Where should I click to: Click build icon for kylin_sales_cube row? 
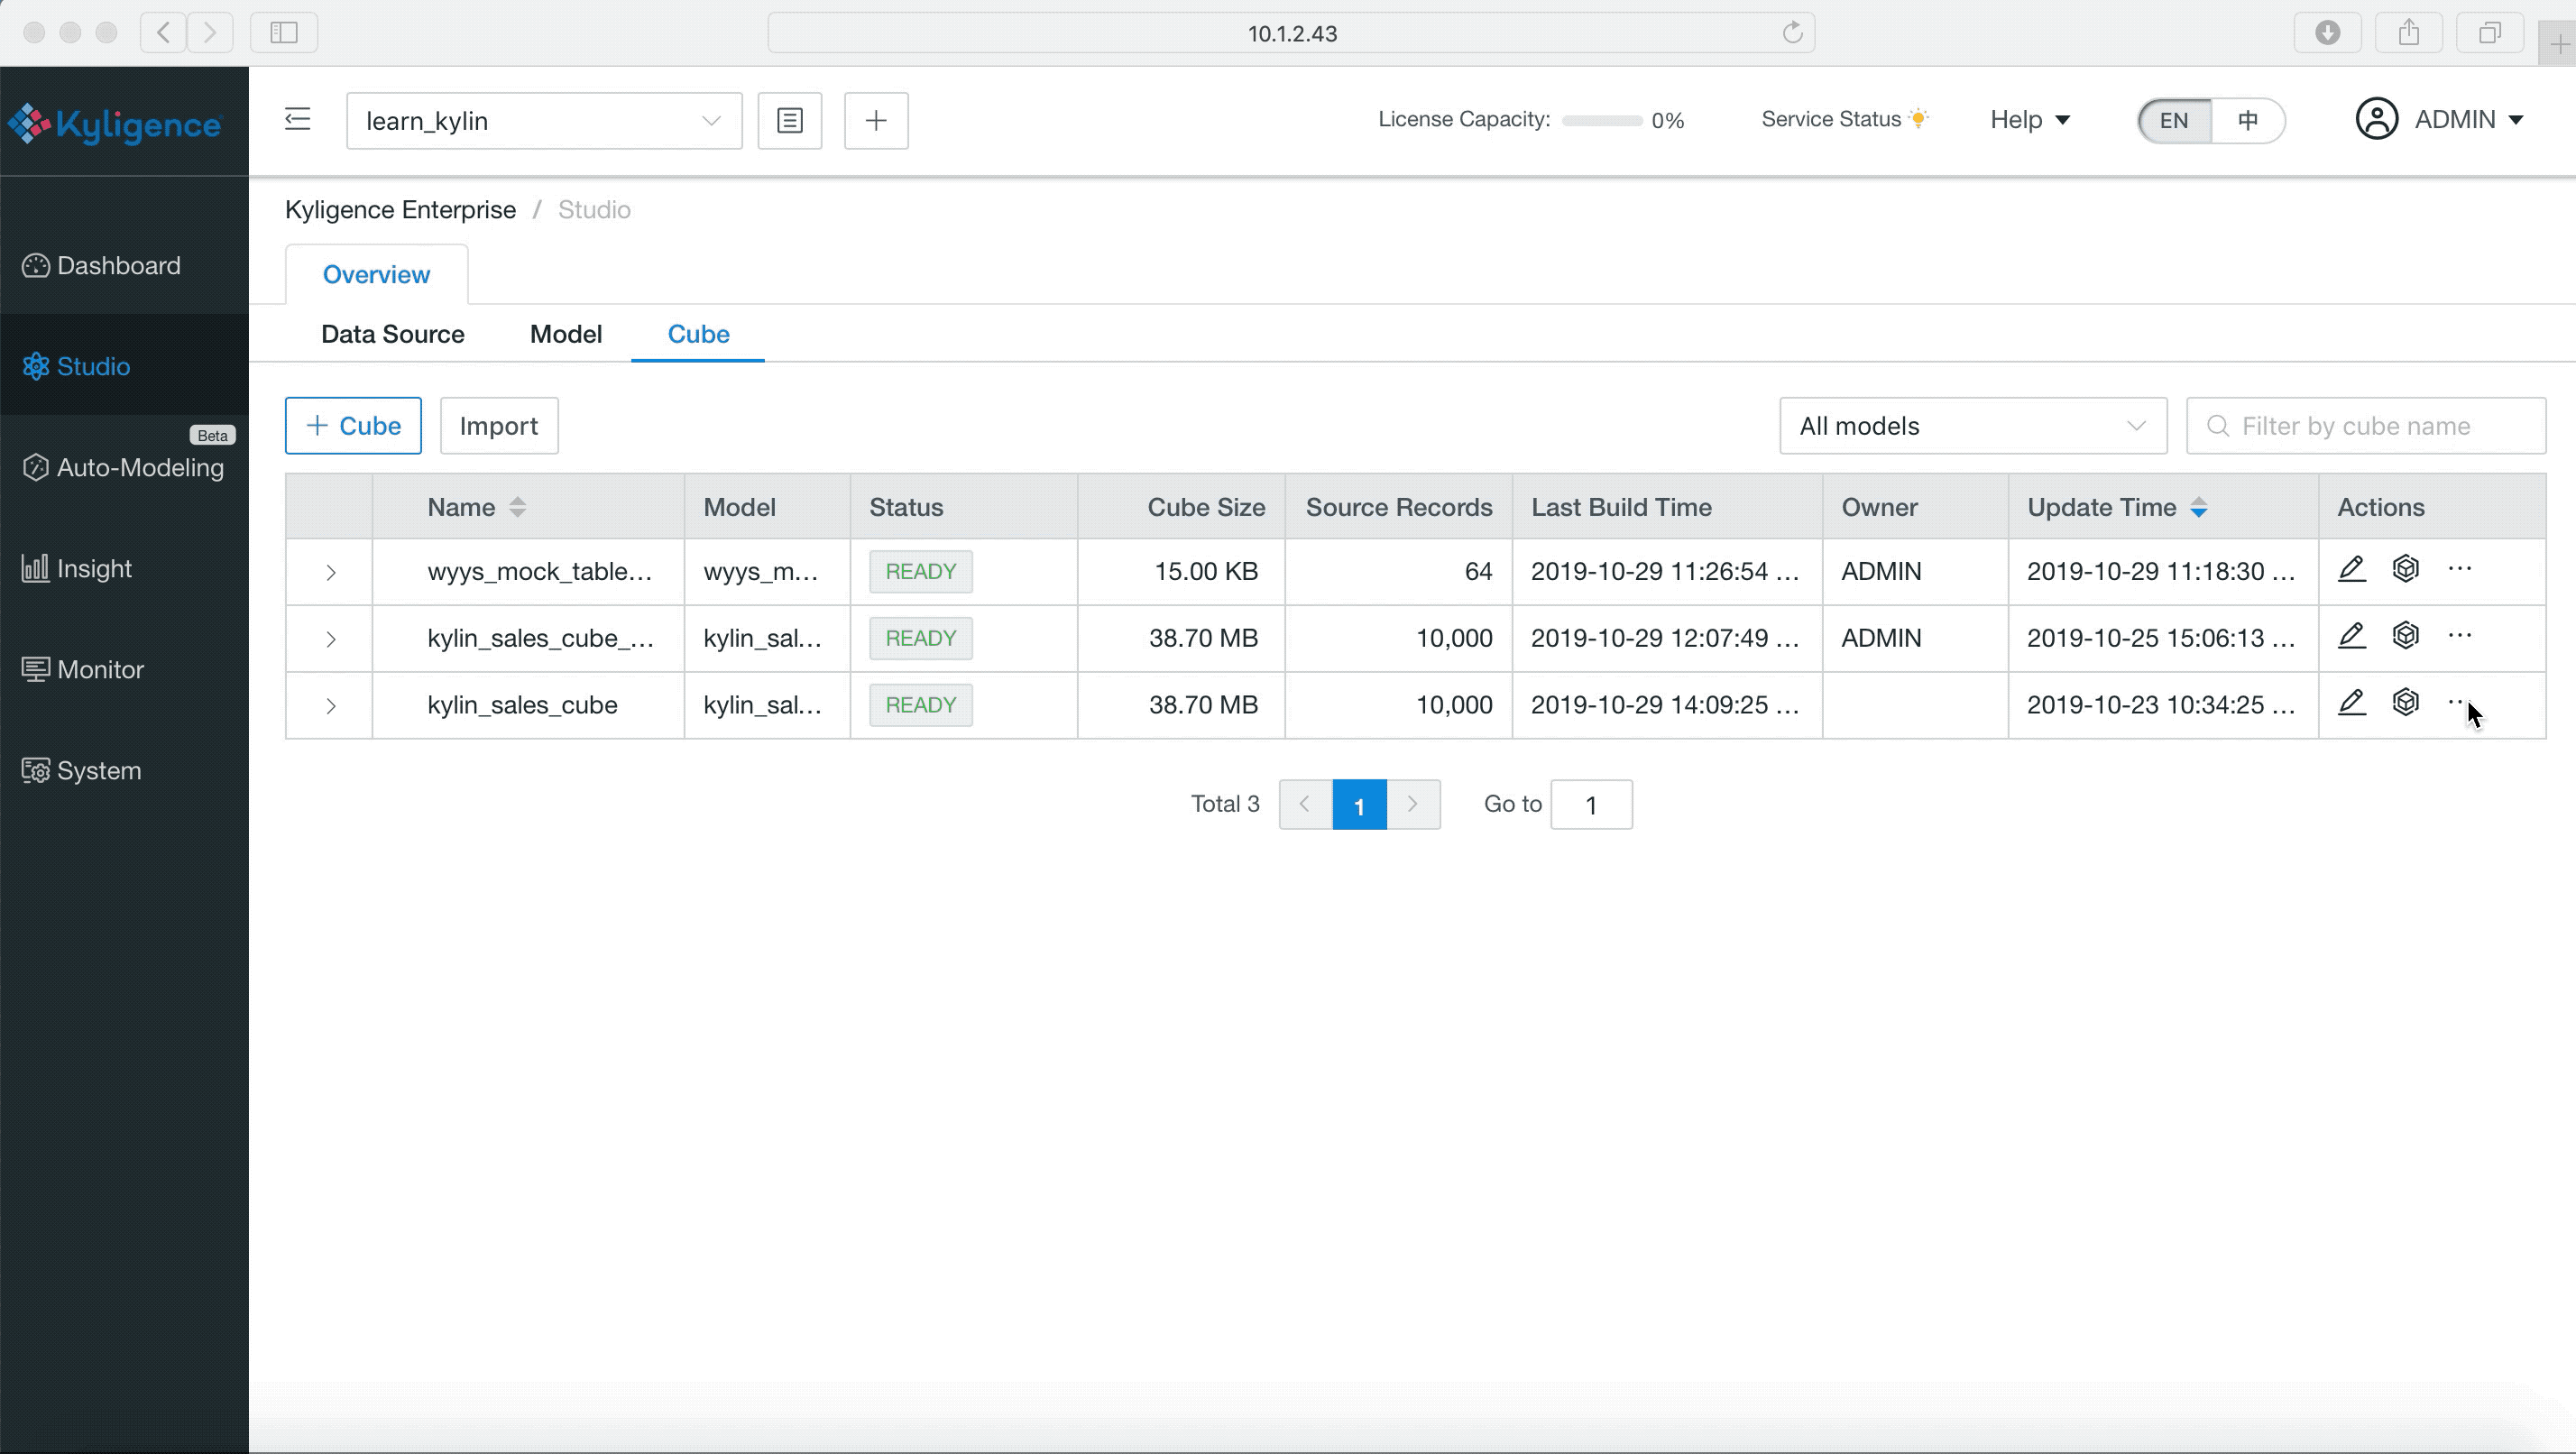pyautogui.click(x=2405, y=702)
